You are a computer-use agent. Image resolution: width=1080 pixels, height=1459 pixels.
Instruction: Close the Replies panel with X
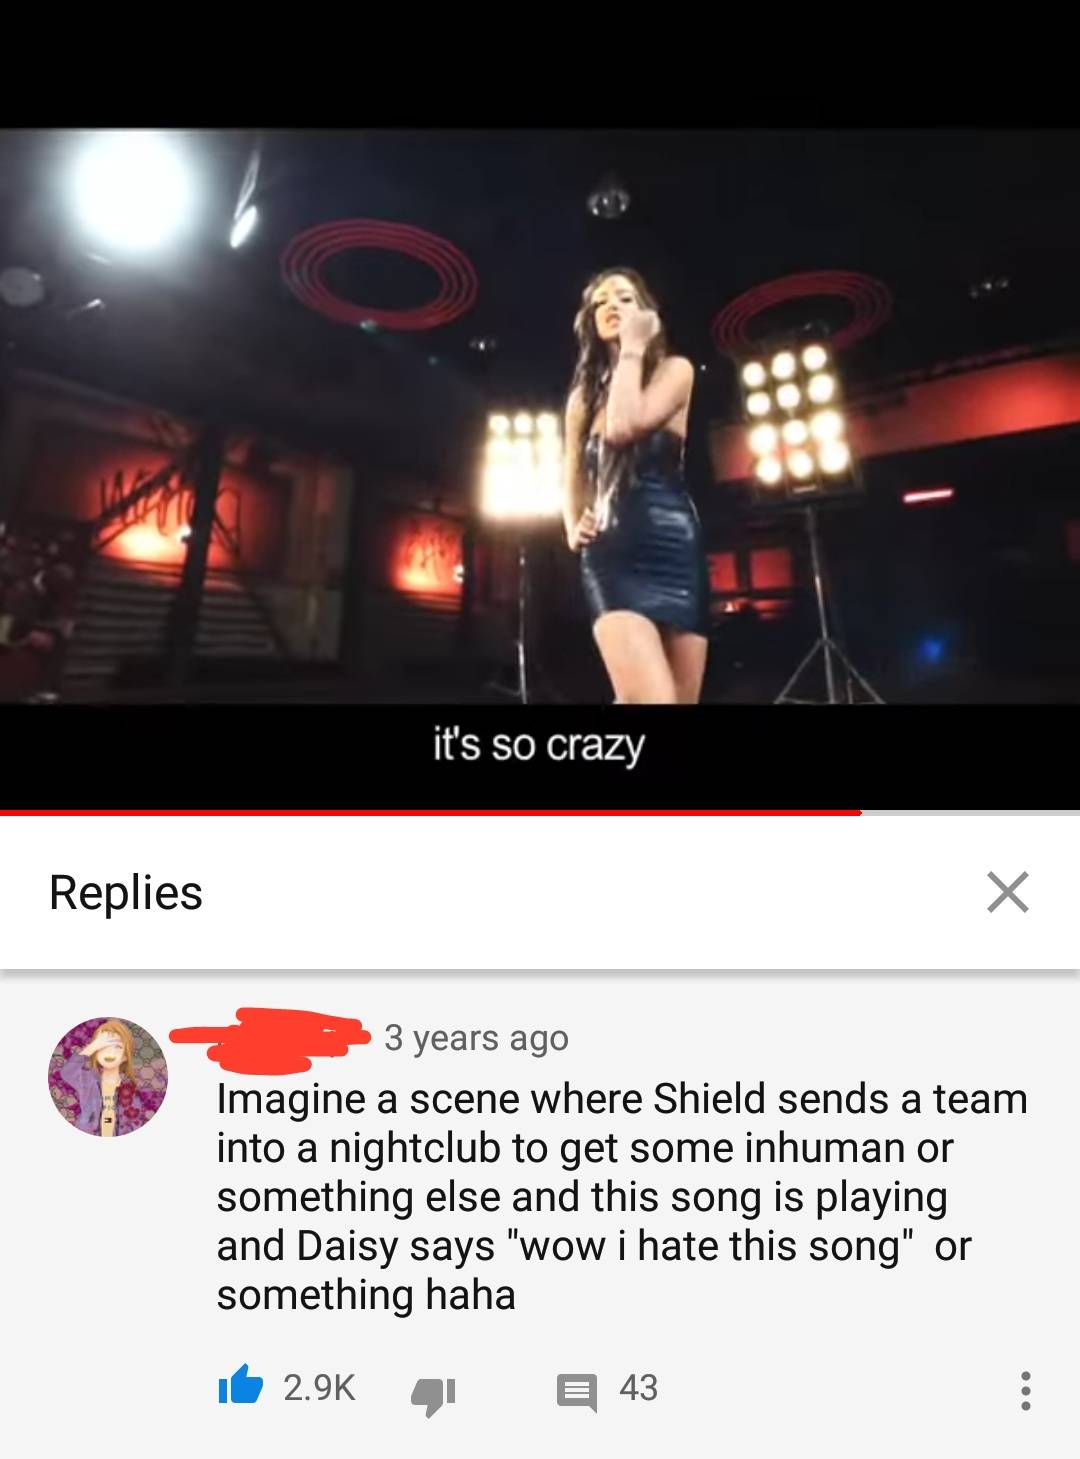1007,892
